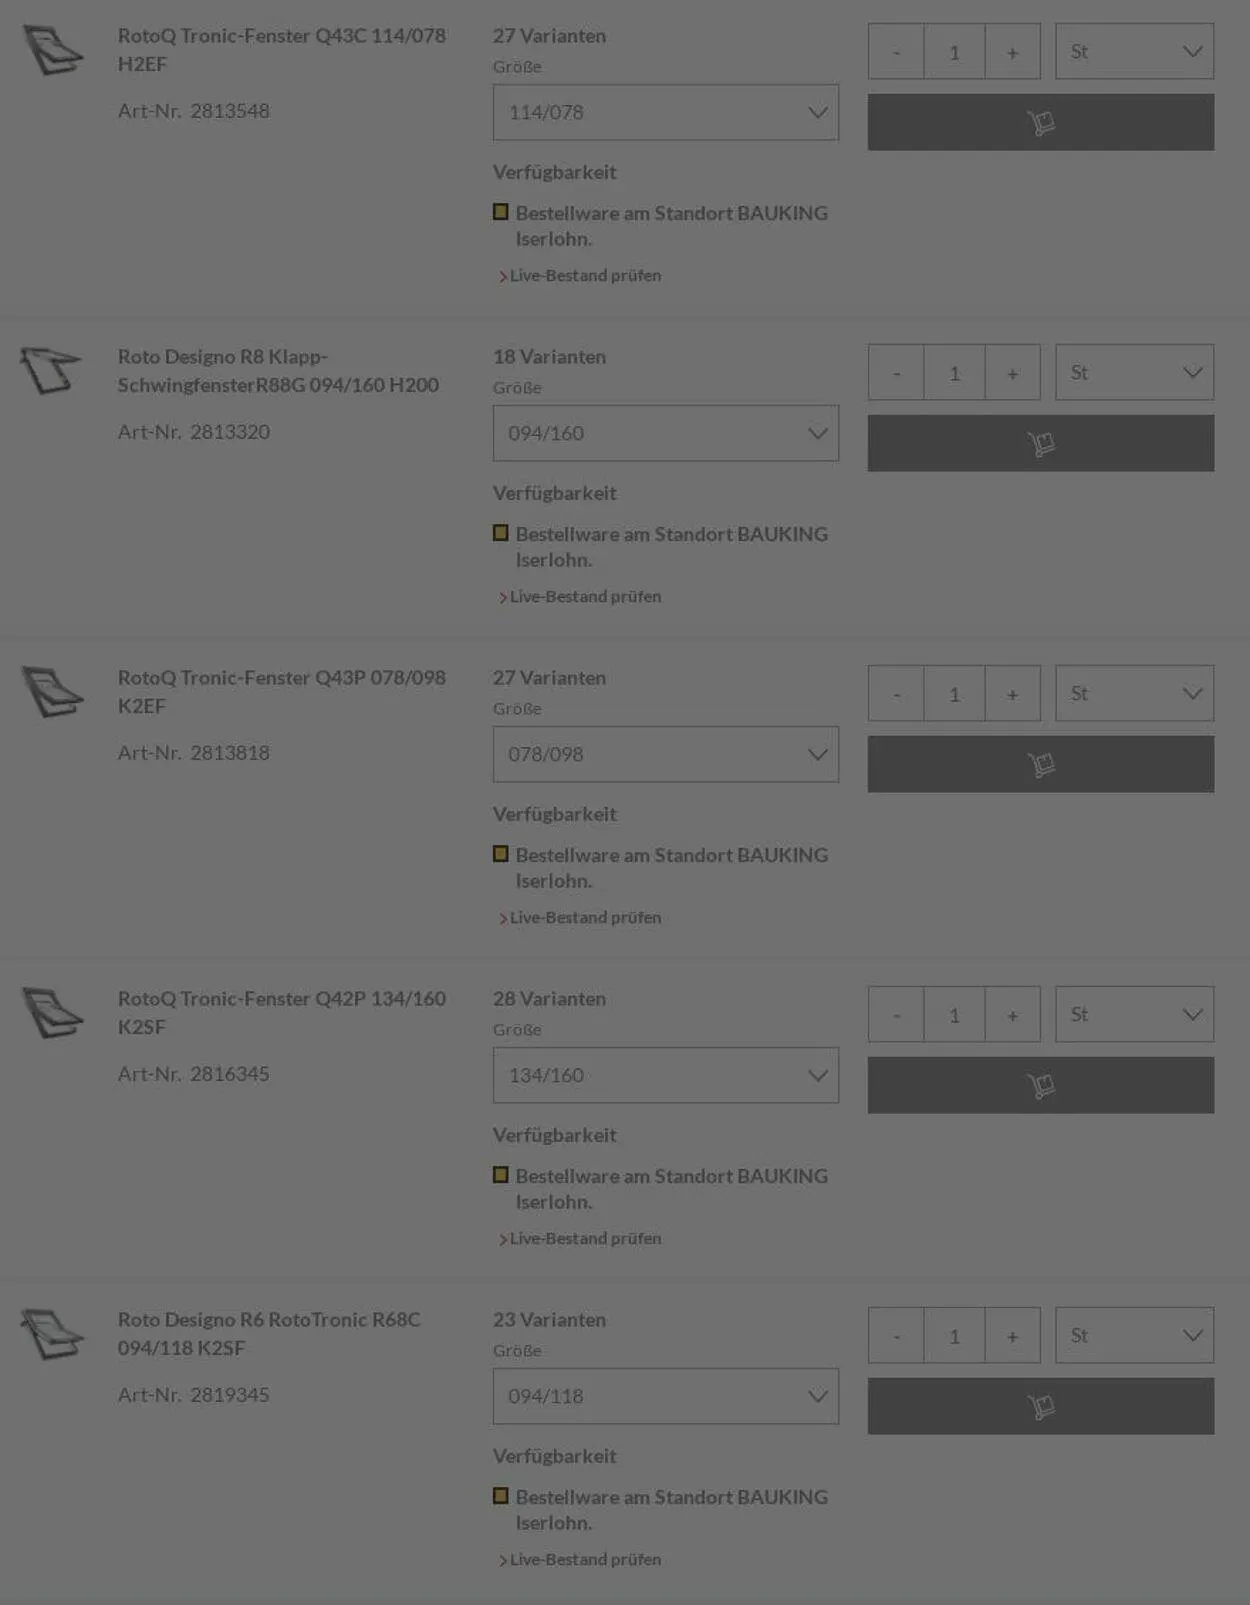This screenshot has height=1605, width=1250.
Task: Increase quantity for RotoQ Q43C 114/078
Action: click(1012, 52)
